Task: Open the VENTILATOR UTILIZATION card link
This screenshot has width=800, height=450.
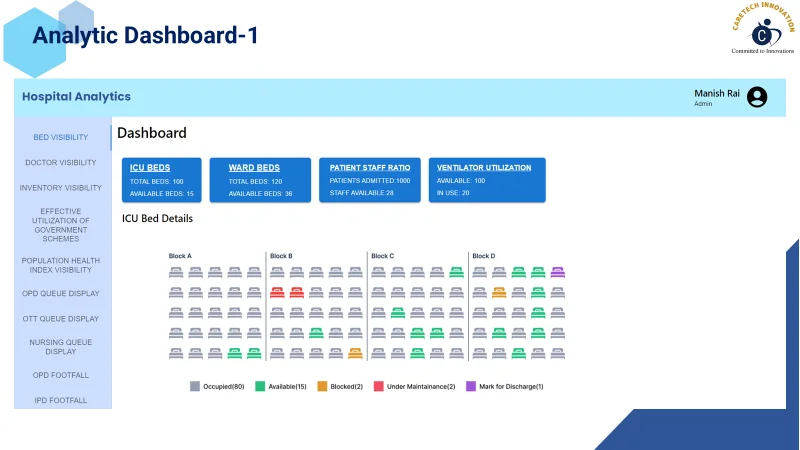Action: click(x=484, y=167)
